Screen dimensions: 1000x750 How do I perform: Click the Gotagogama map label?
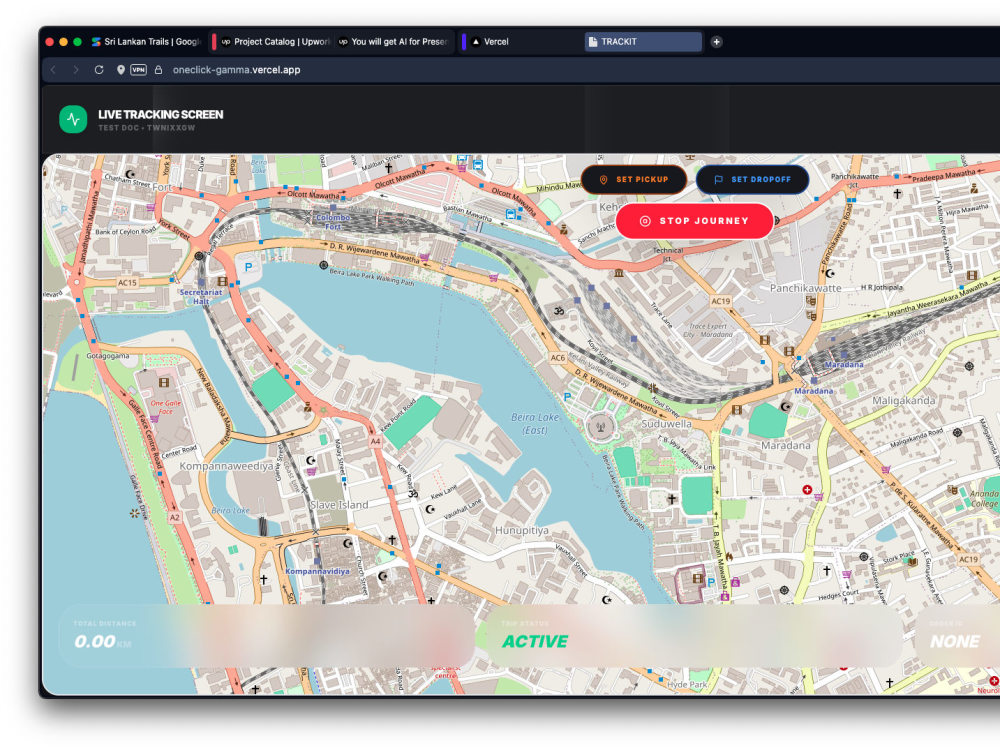pyautogui.click(x=108, y=356)
